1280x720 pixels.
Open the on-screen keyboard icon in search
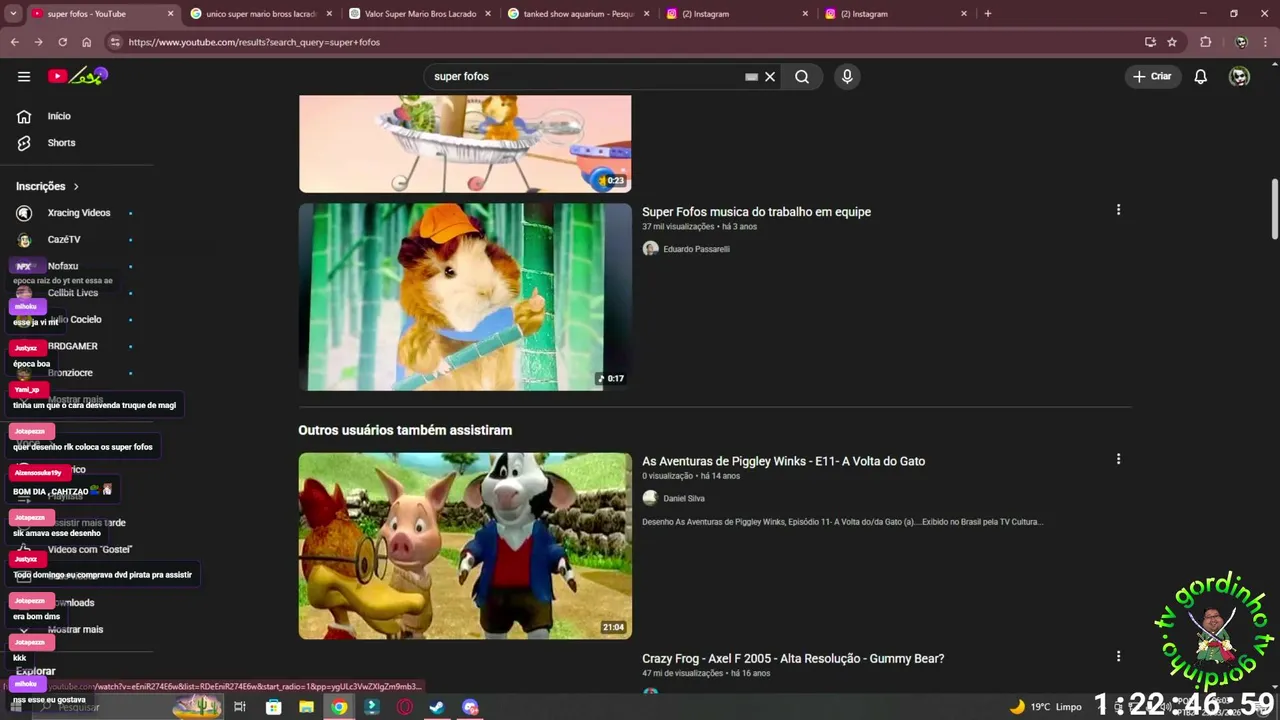[751, 76]
